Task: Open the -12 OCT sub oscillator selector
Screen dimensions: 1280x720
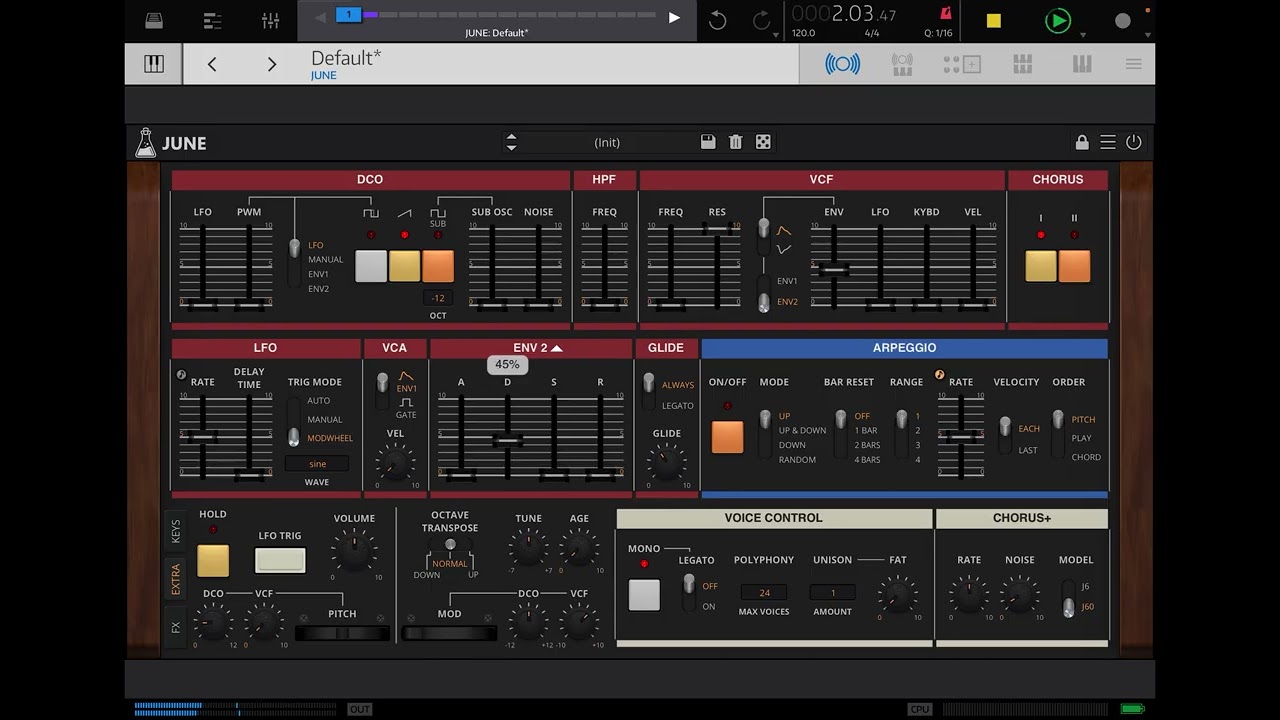Action: [x=438, y=298]
